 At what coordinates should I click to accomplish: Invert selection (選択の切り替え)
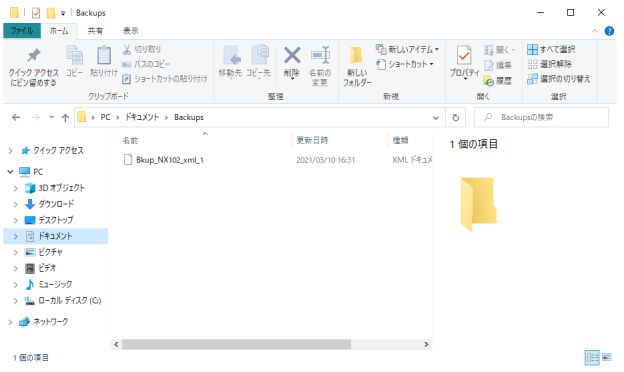pos(558,79)
